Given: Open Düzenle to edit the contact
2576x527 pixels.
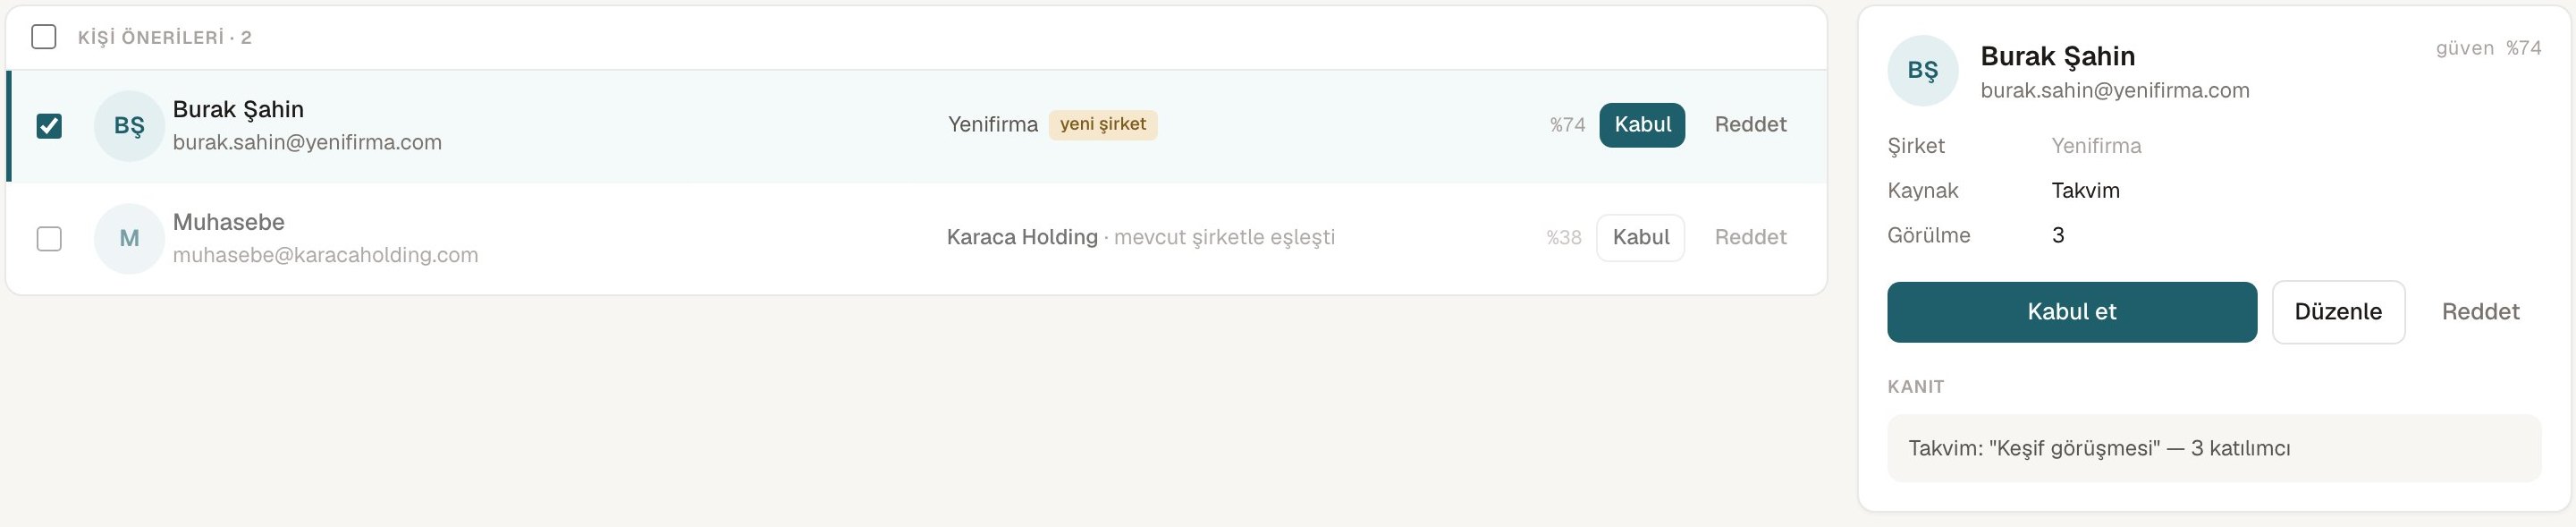Looking at the screenshot, I should 2338,312.
